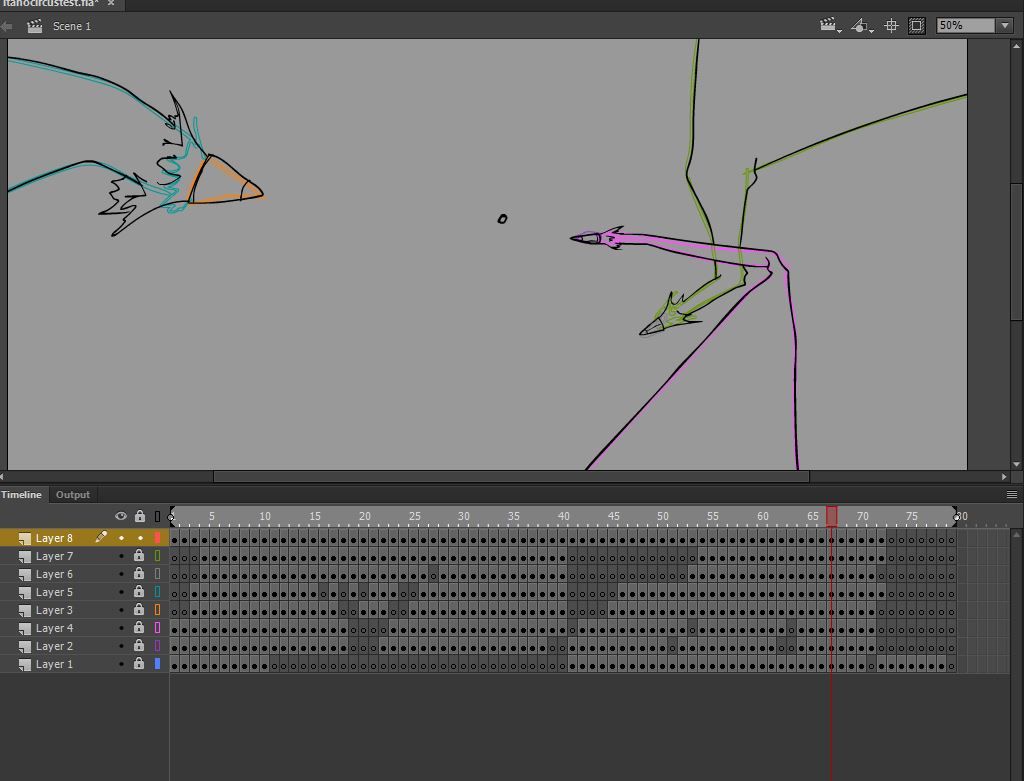Click the Scene 1 clapperboard icon
The width and height of the screenshot is (1024, 781).
[35, 26]
